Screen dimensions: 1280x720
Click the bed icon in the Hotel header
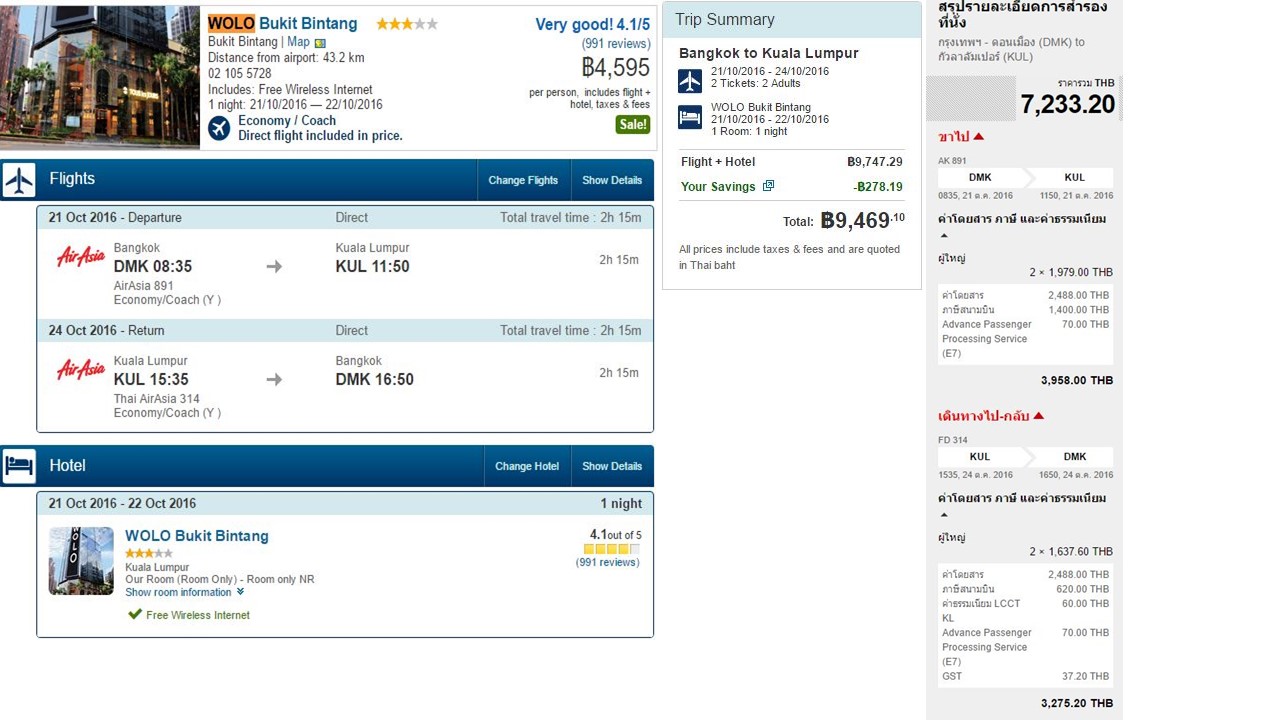click(19, 466)
